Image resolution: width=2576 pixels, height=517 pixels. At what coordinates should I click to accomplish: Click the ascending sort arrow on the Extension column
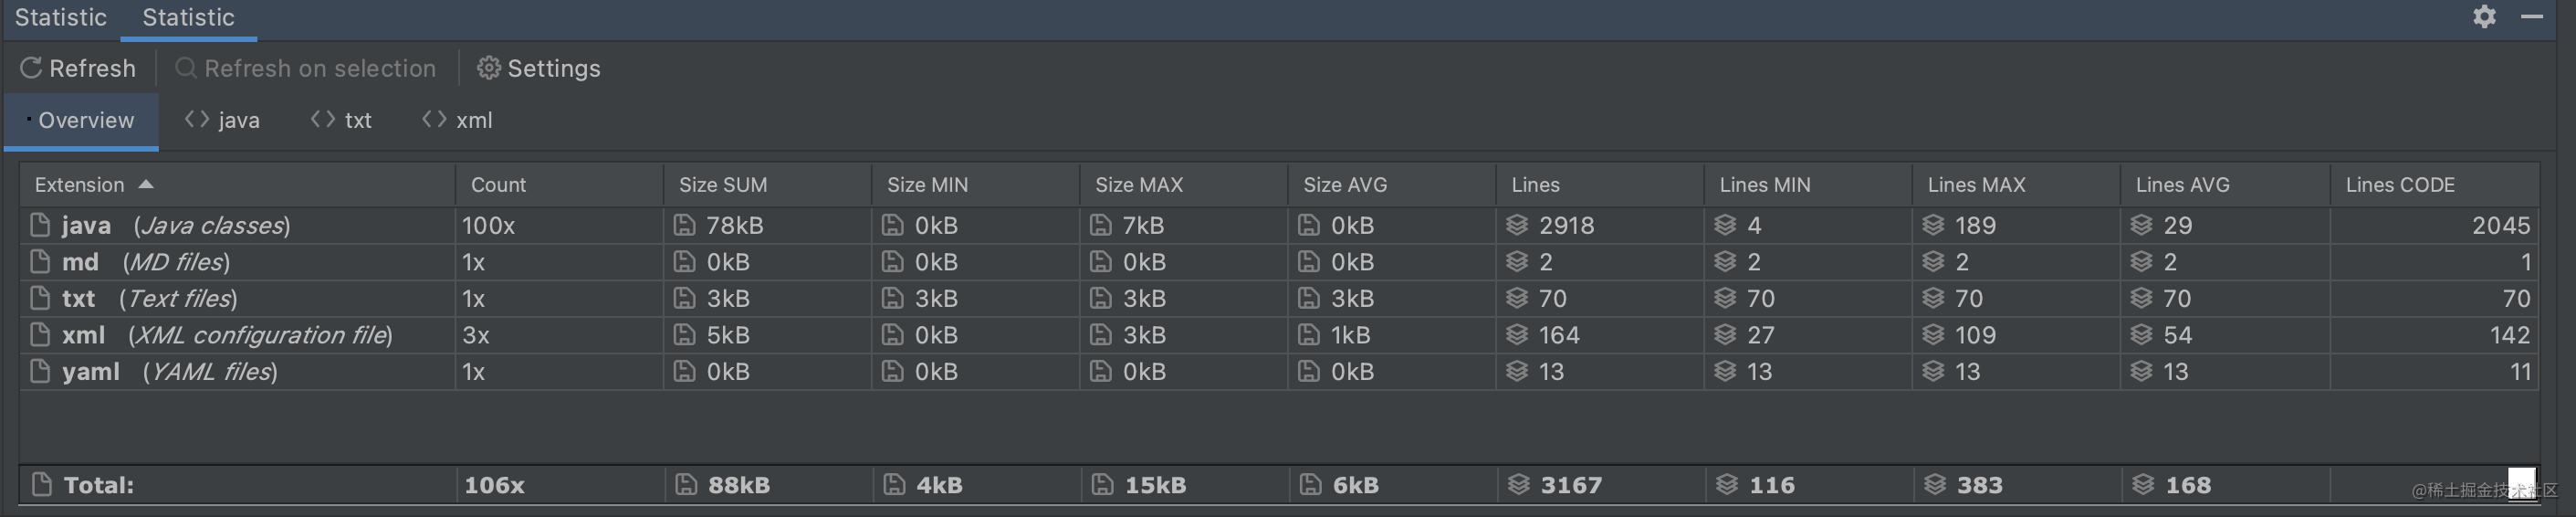[146, 184]
